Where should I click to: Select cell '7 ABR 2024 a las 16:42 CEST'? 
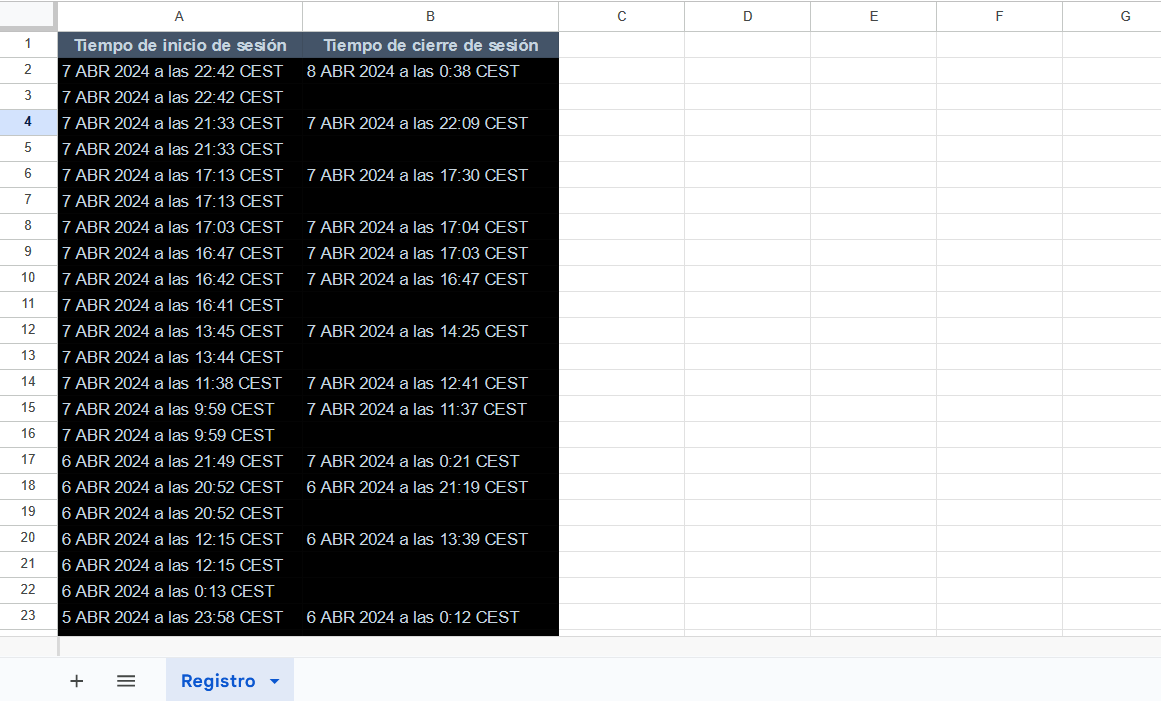[x=180, y=279]
